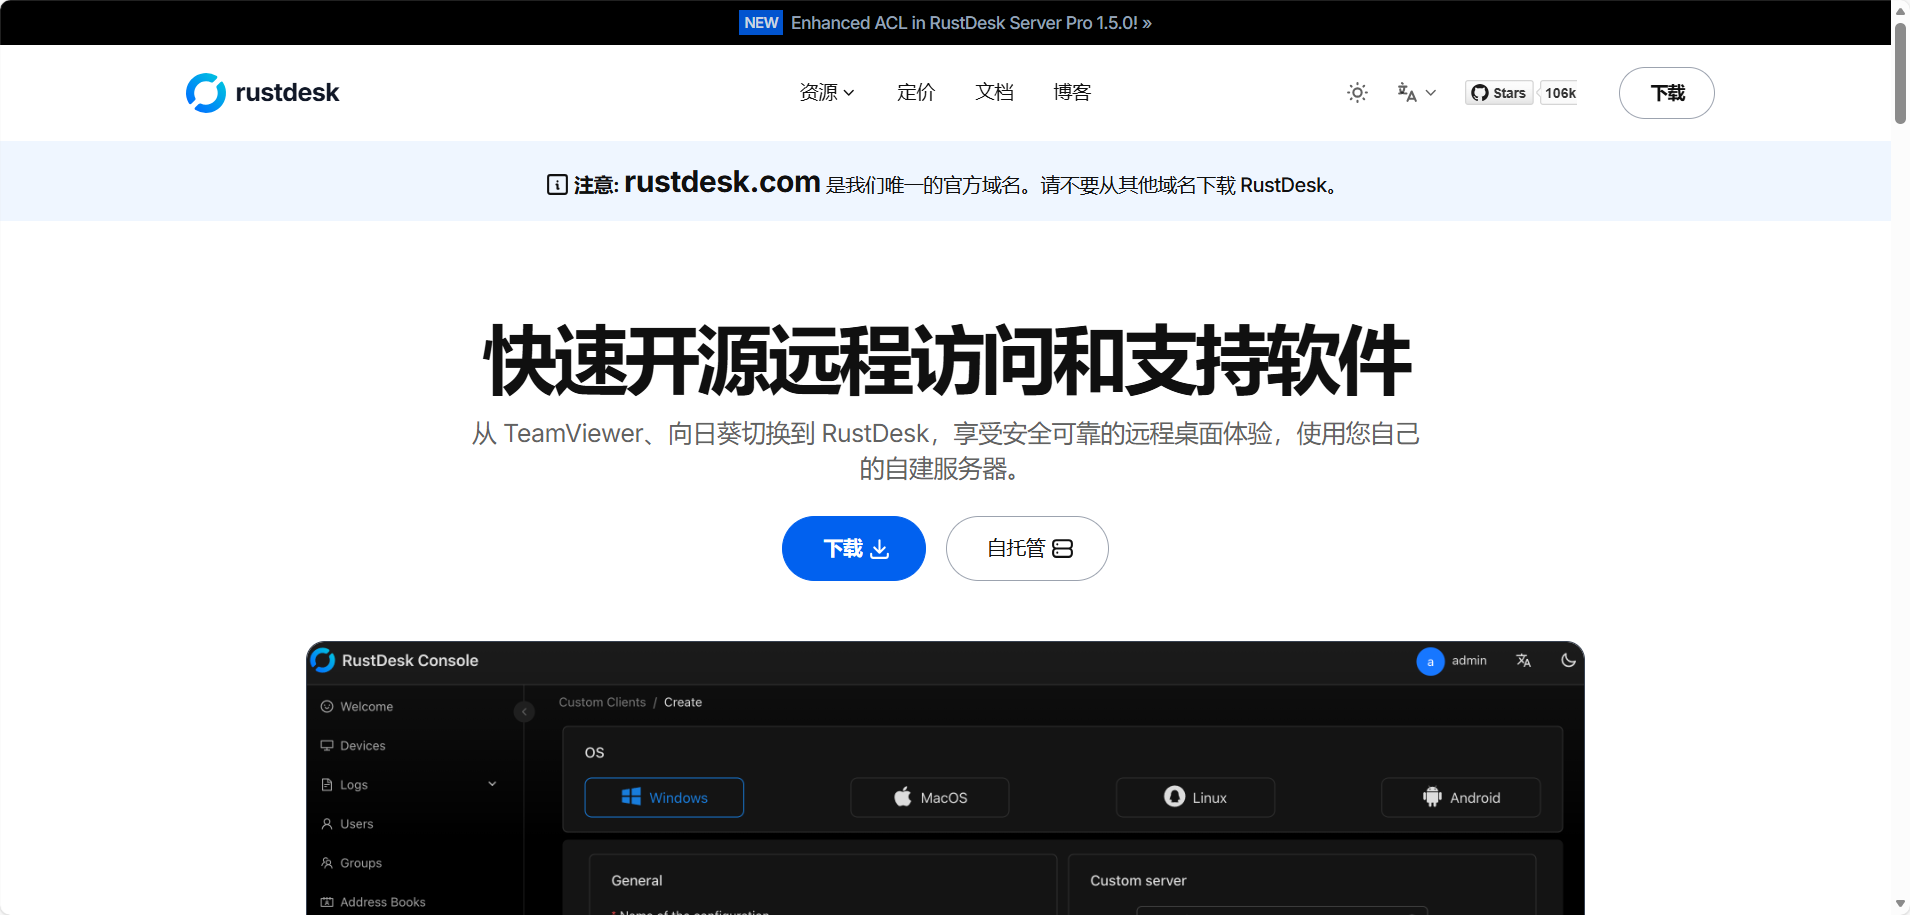Click the Custom server section heading
1910x915 pixels.
[x=1138, y=880]
